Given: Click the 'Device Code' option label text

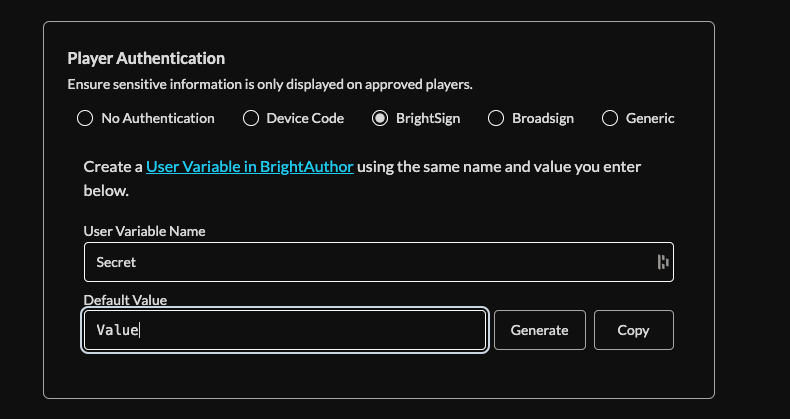Looking at the screenshot, I should (x=305, y=118).
